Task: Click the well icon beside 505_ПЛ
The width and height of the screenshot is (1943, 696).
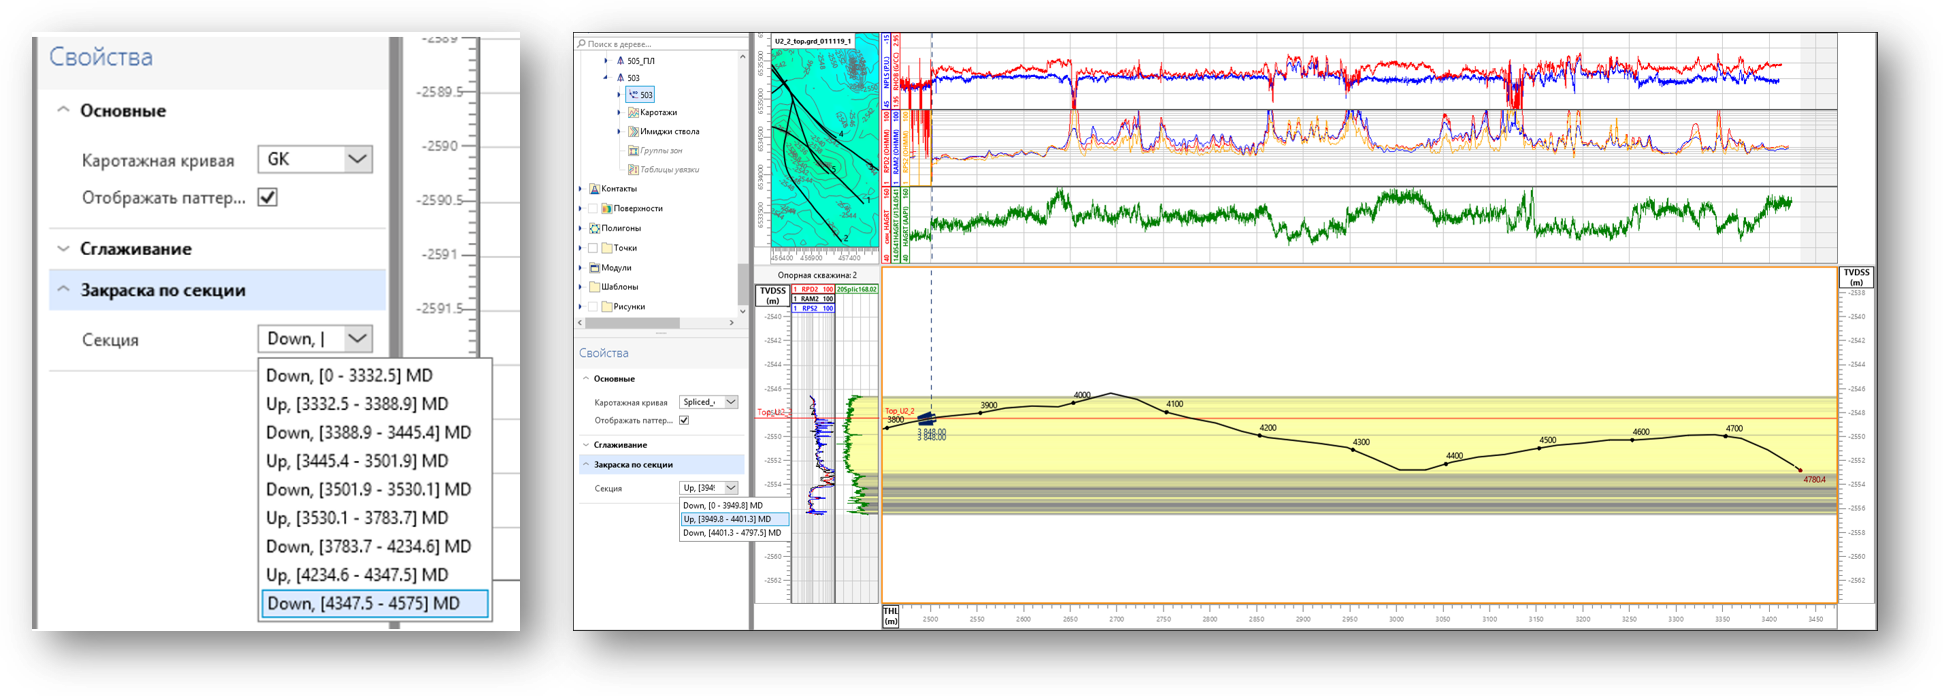Action: (621, 61)
